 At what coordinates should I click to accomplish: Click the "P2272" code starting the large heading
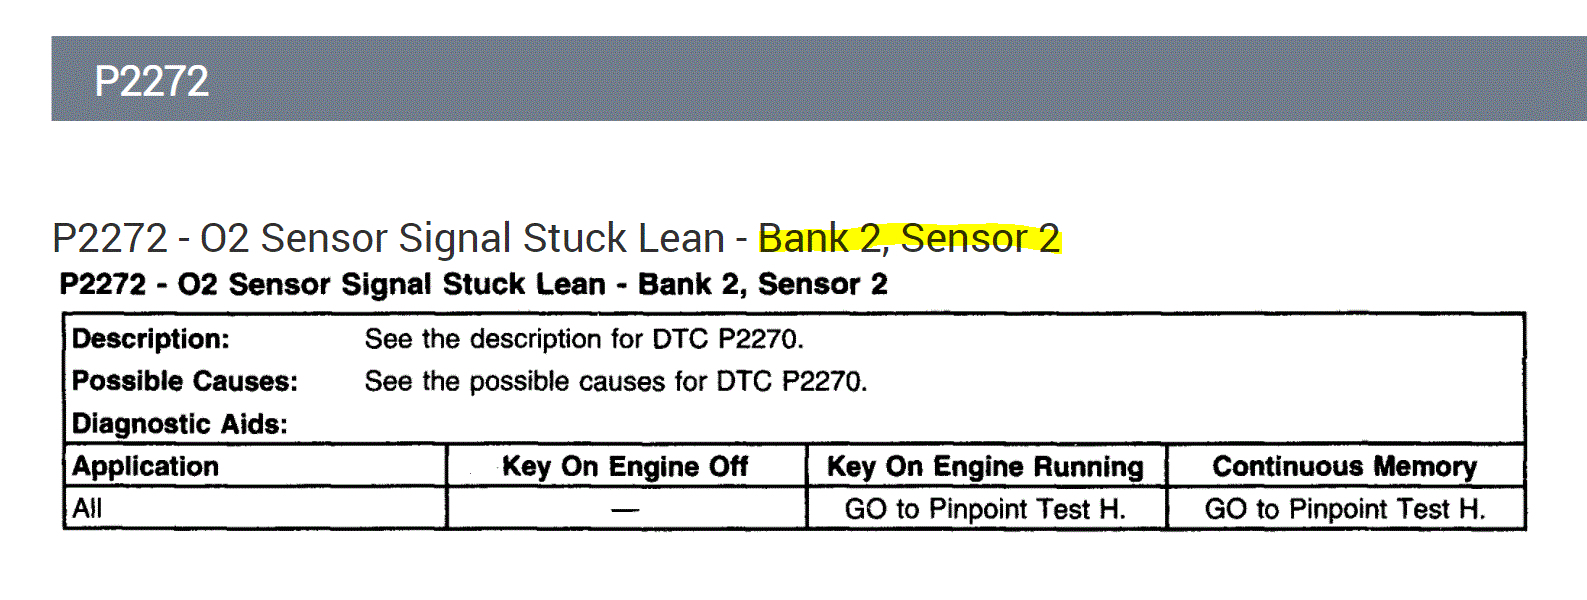(110, 238)
